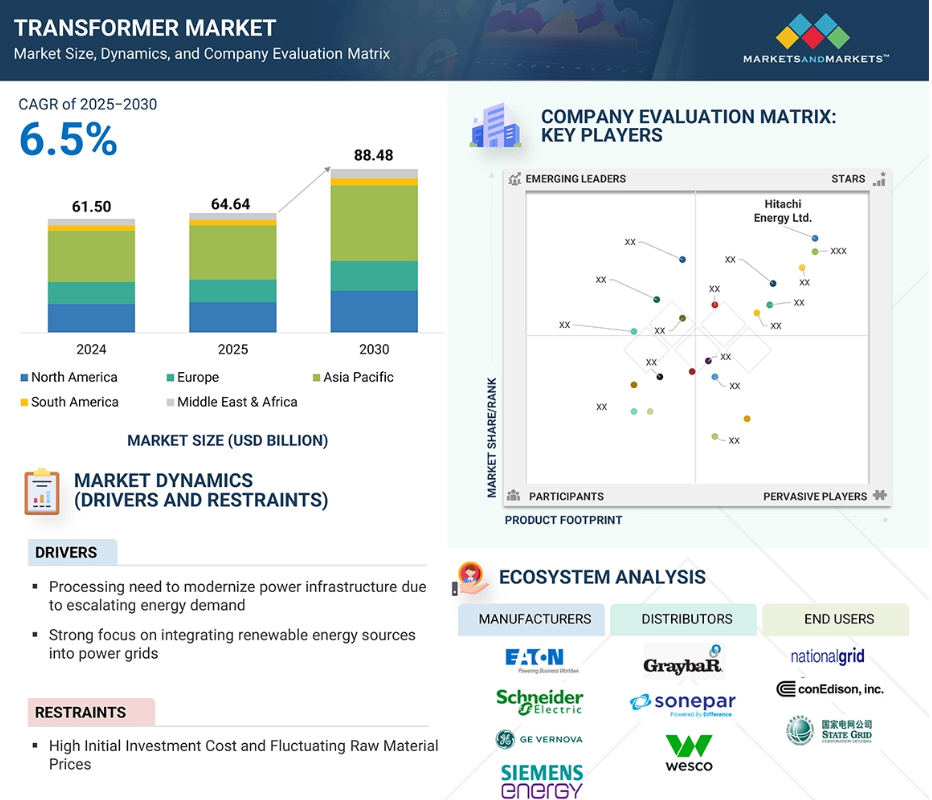Click the State Grid logo
Screen dimensions: 932x800
829,730
